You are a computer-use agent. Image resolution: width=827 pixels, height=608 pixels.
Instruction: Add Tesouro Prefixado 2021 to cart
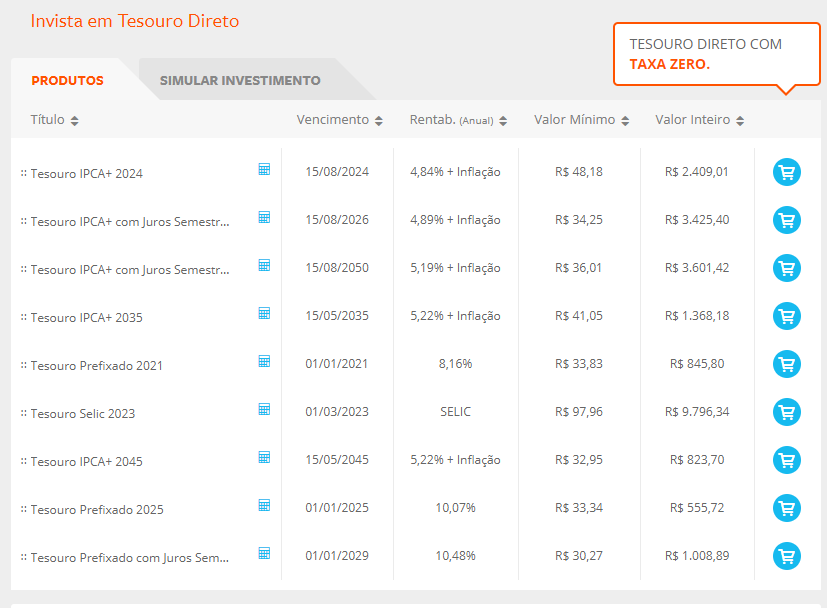point(787,364)
